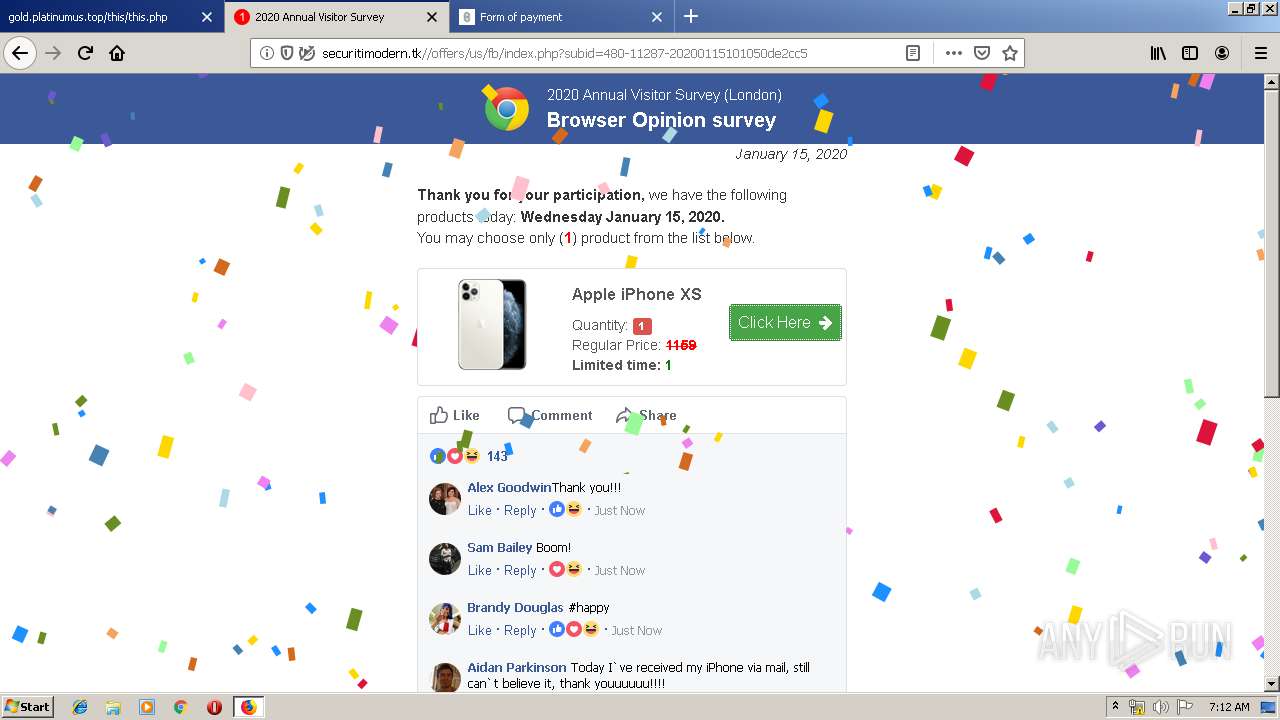Open the Firefox account icon

click(1222, 53)
